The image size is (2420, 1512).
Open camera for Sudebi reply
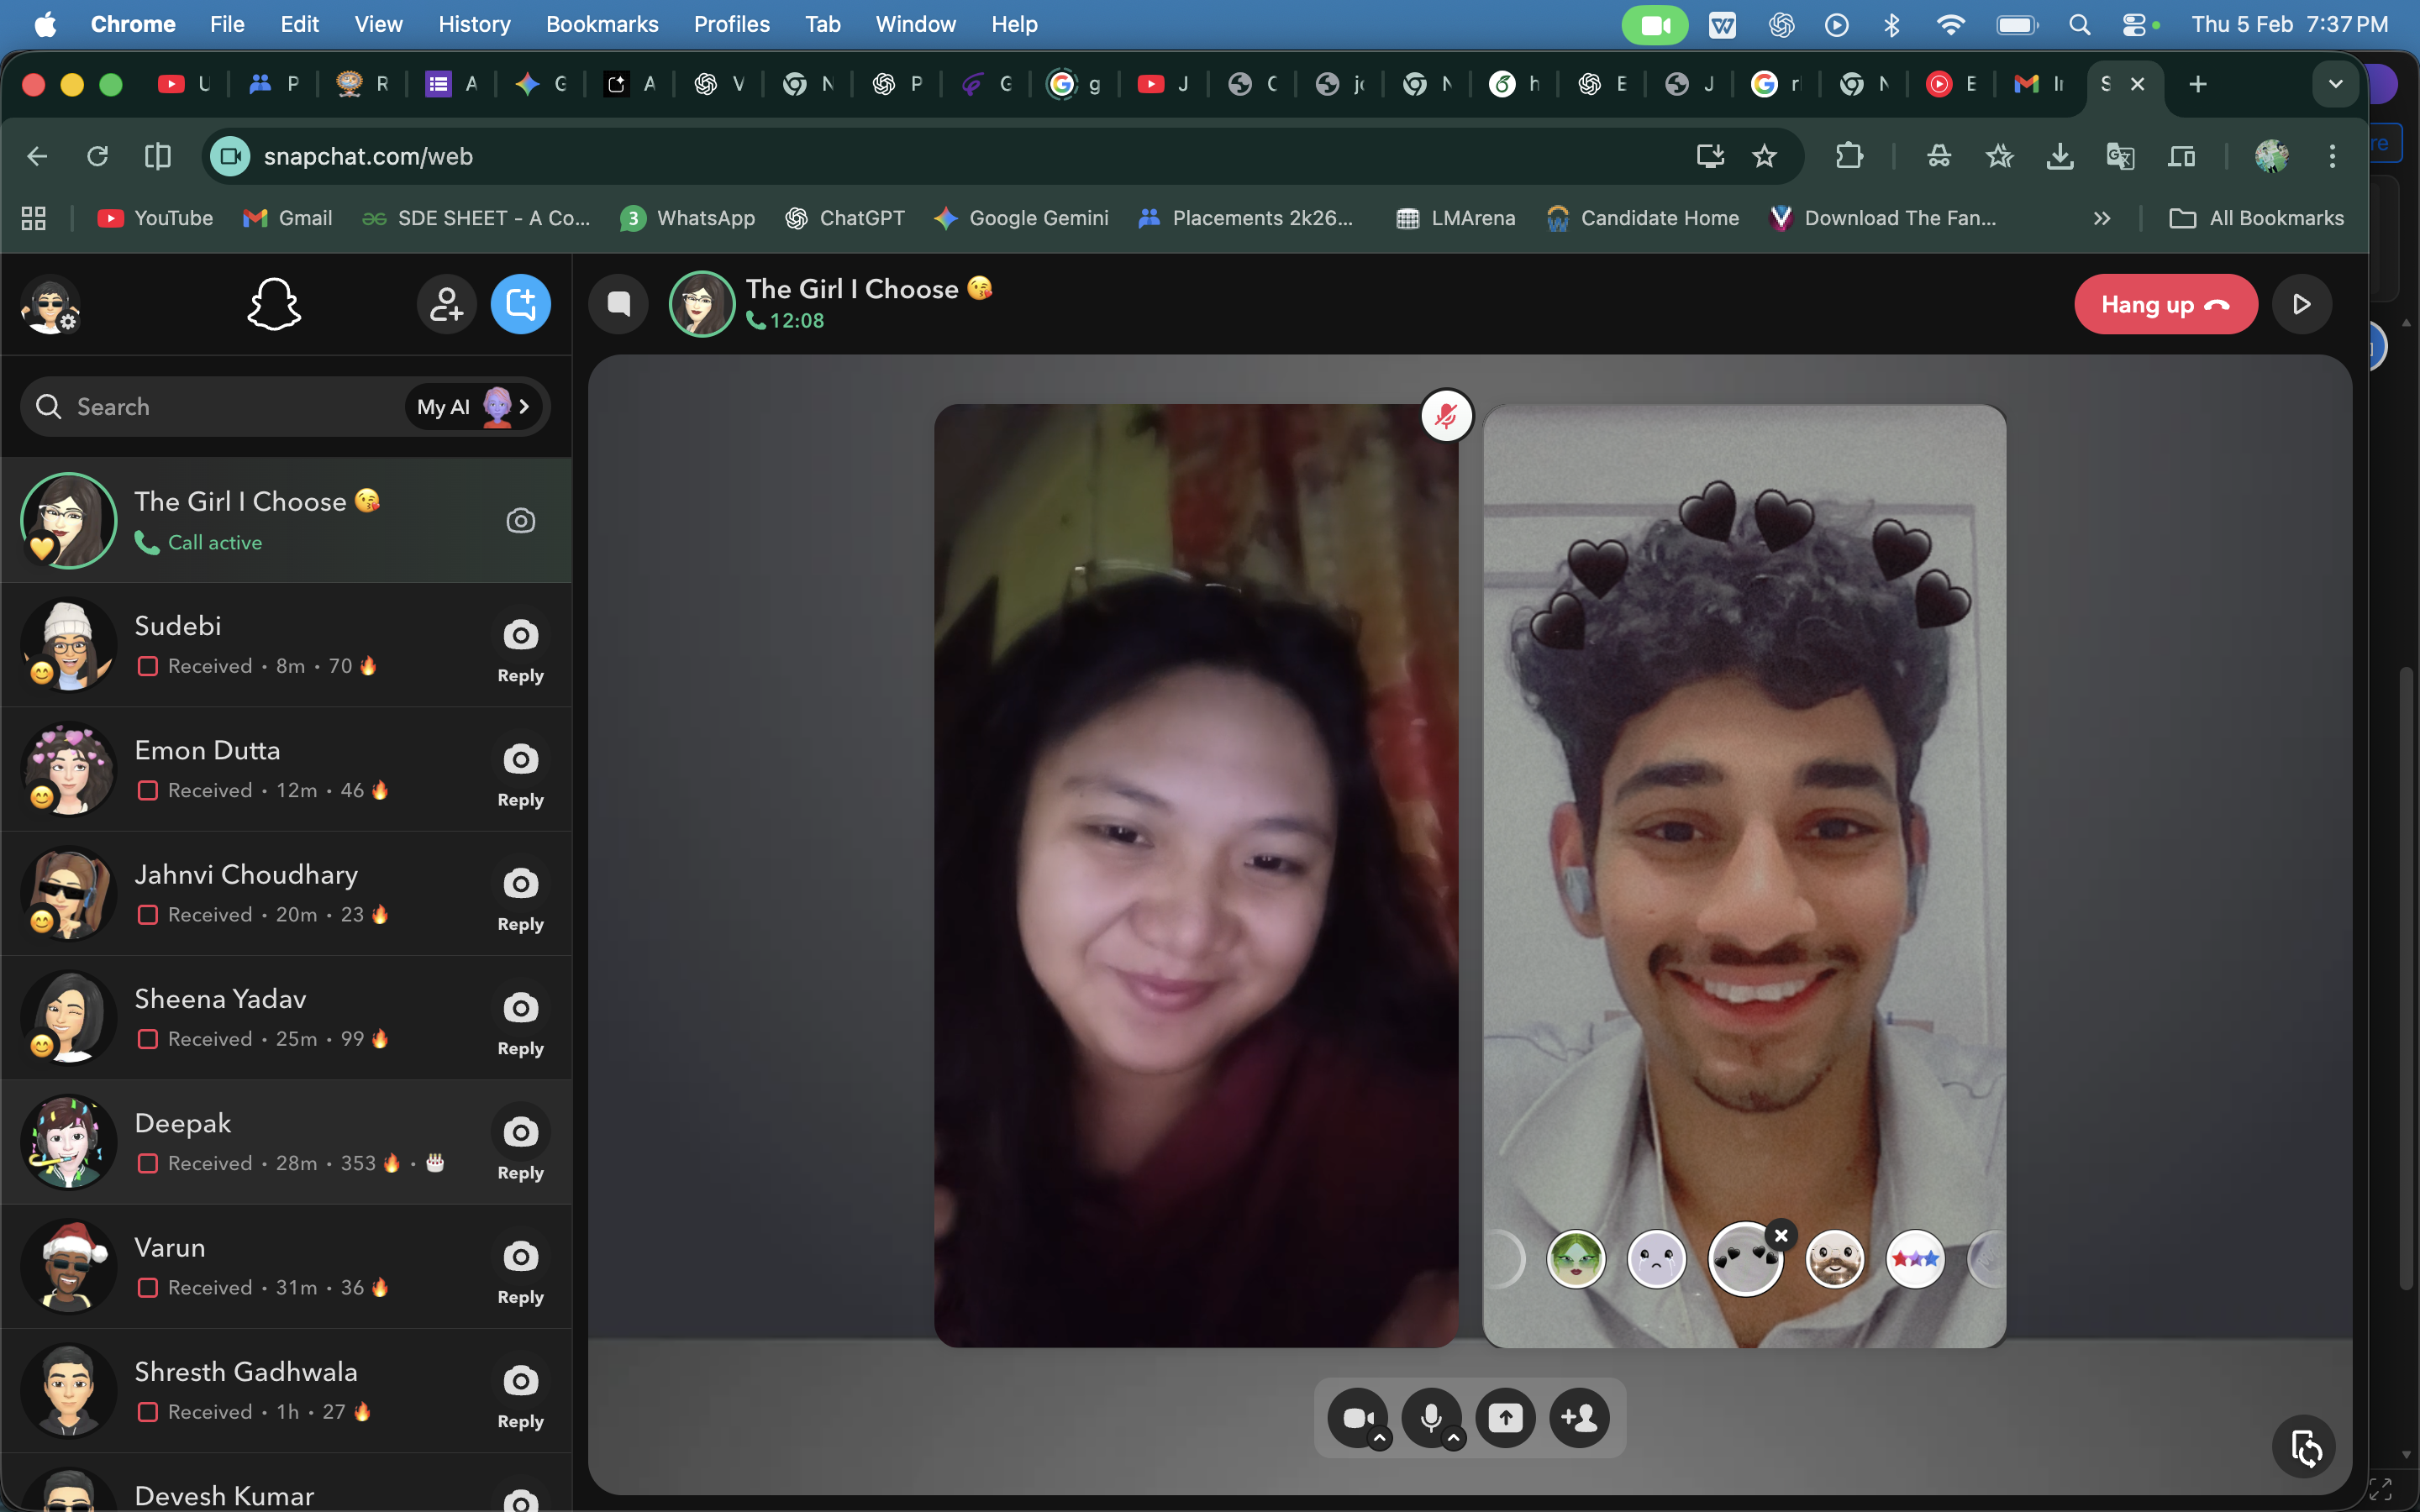tap(520, 636)
